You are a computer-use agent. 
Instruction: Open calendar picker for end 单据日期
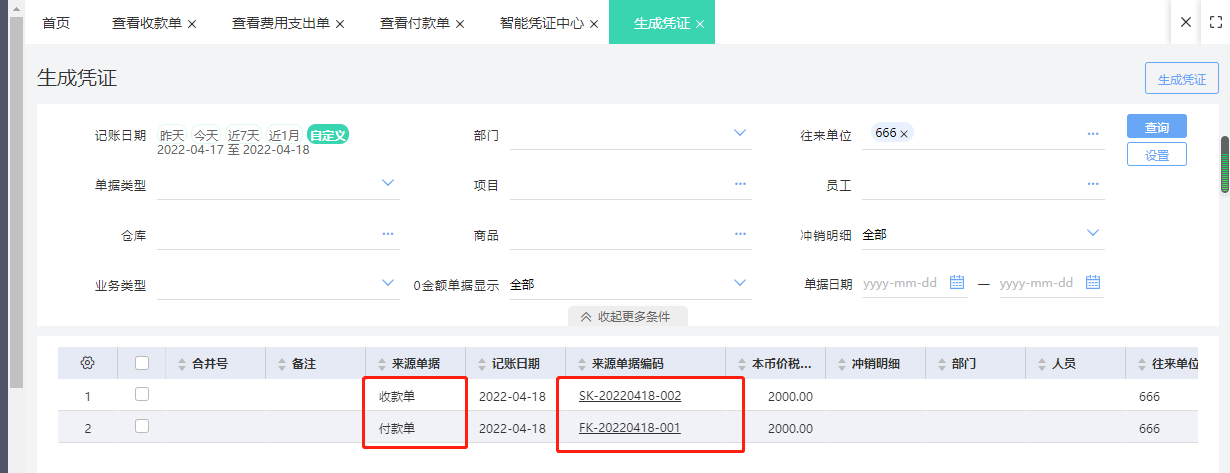click(1092, 283)
